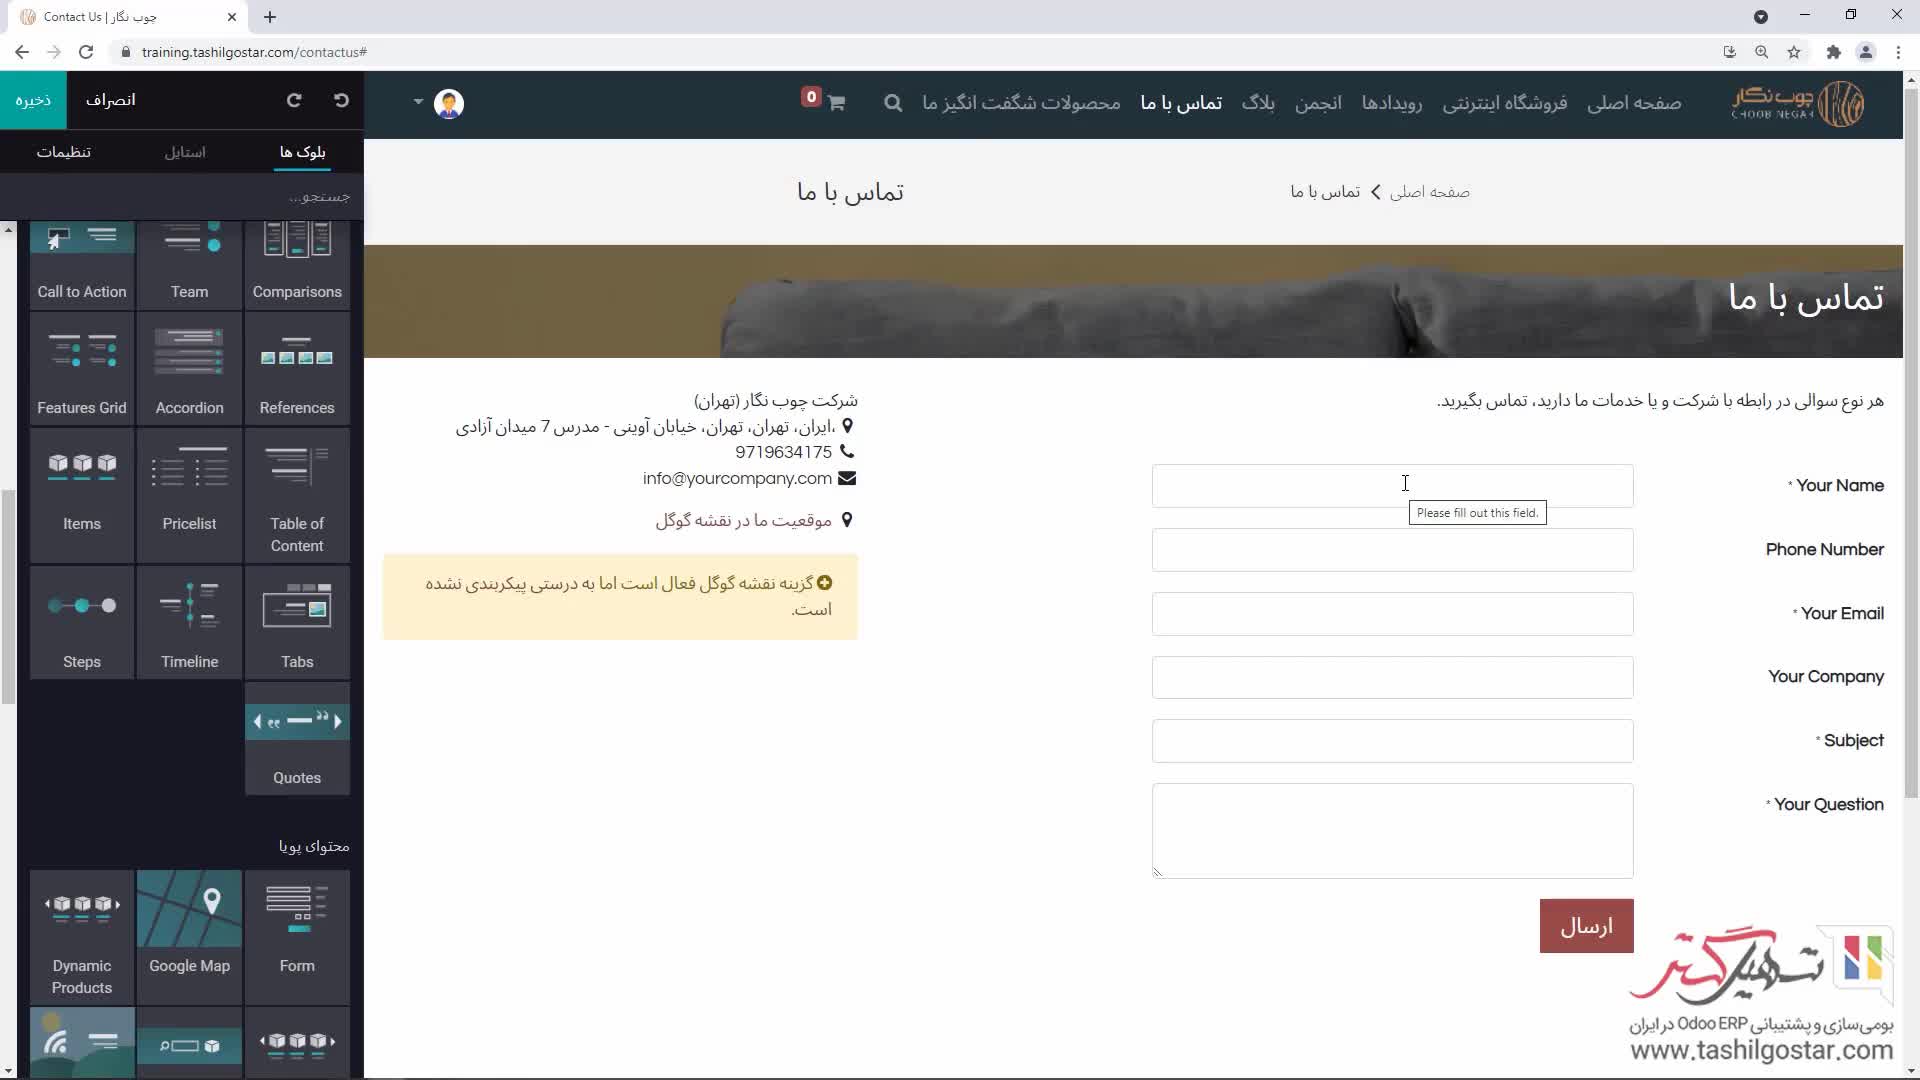Open the بلاگ menu item
Viewport: 1920px width, 1080px height.
click(x=1258, y=103)
